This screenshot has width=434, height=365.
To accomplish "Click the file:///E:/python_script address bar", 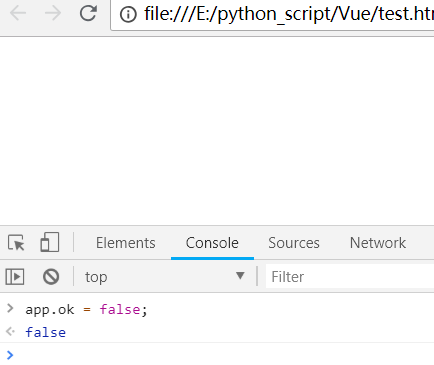I will coord(273,14).
